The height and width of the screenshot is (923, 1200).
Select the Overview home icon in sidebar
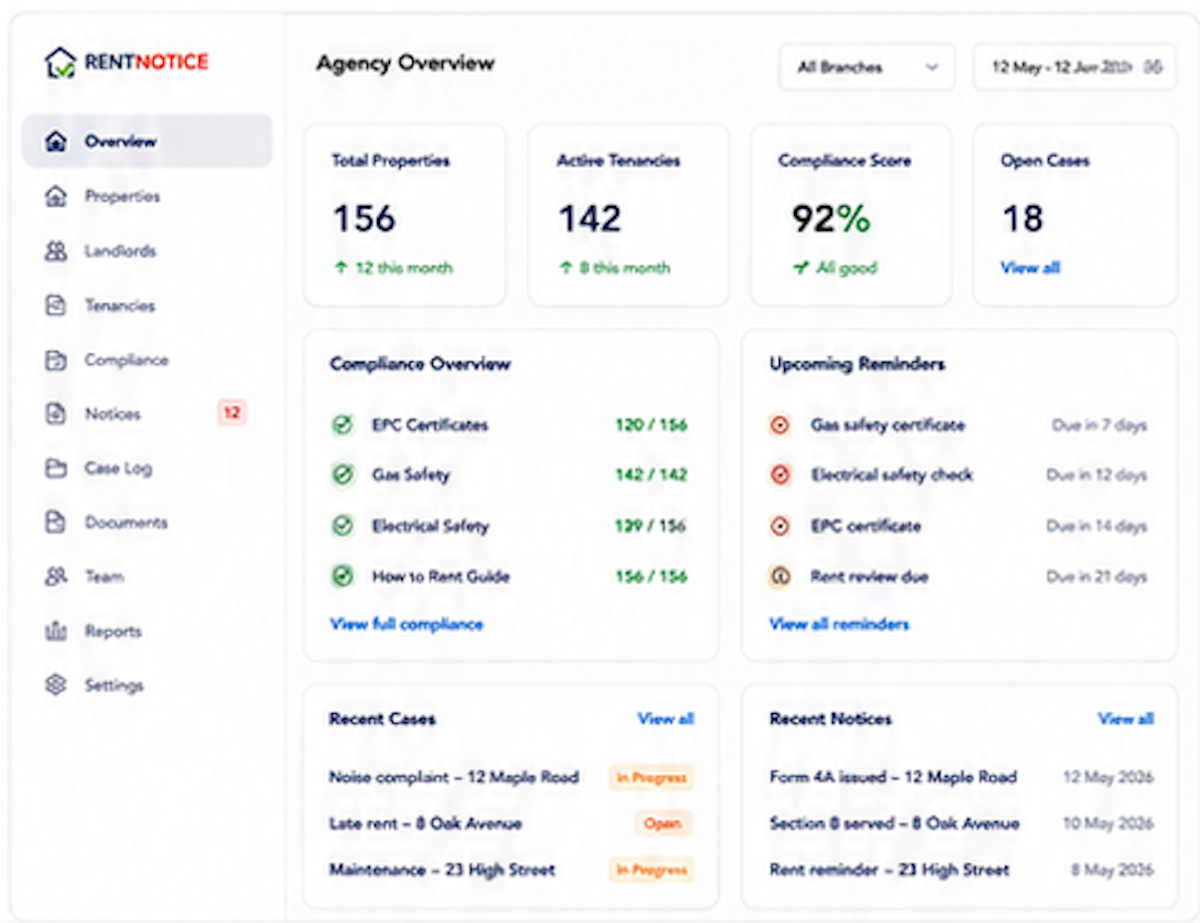[x=56, y=141]
